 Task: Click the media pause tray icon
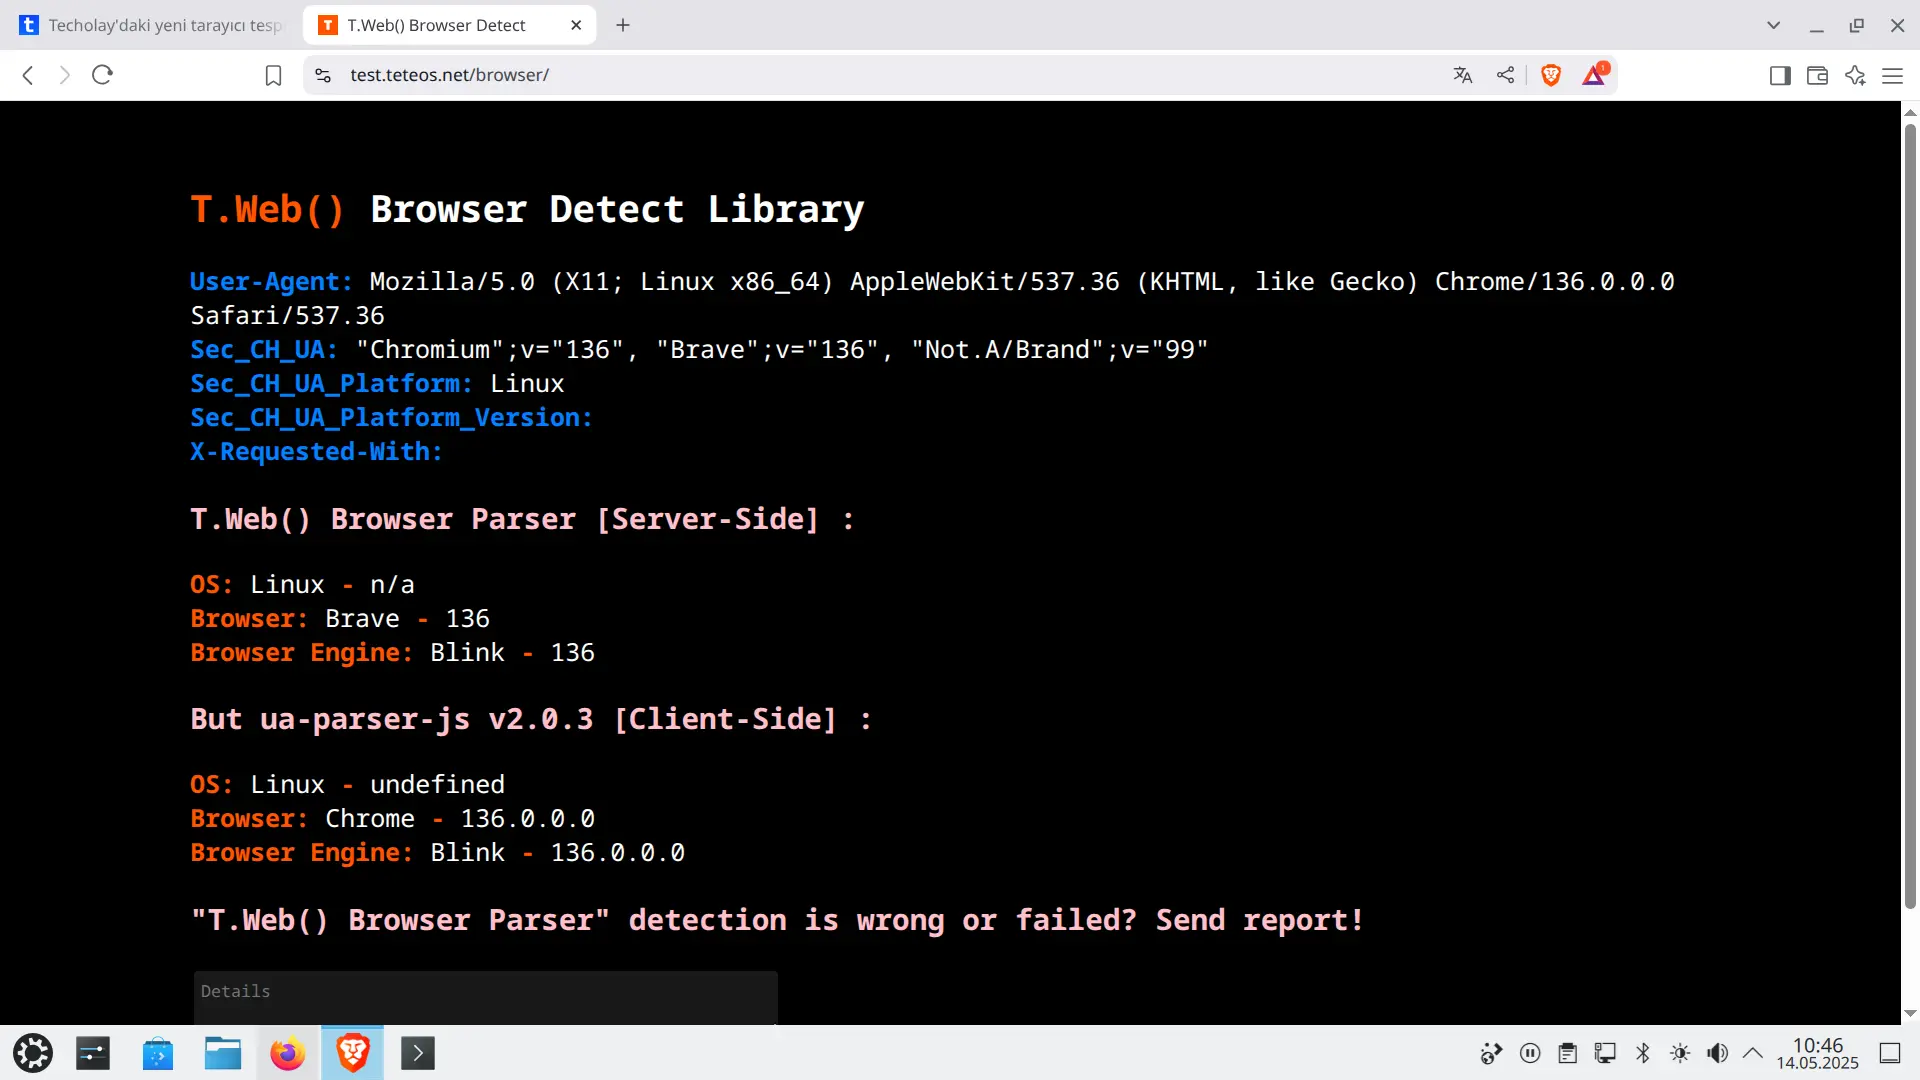(x=1530, y=1053)
